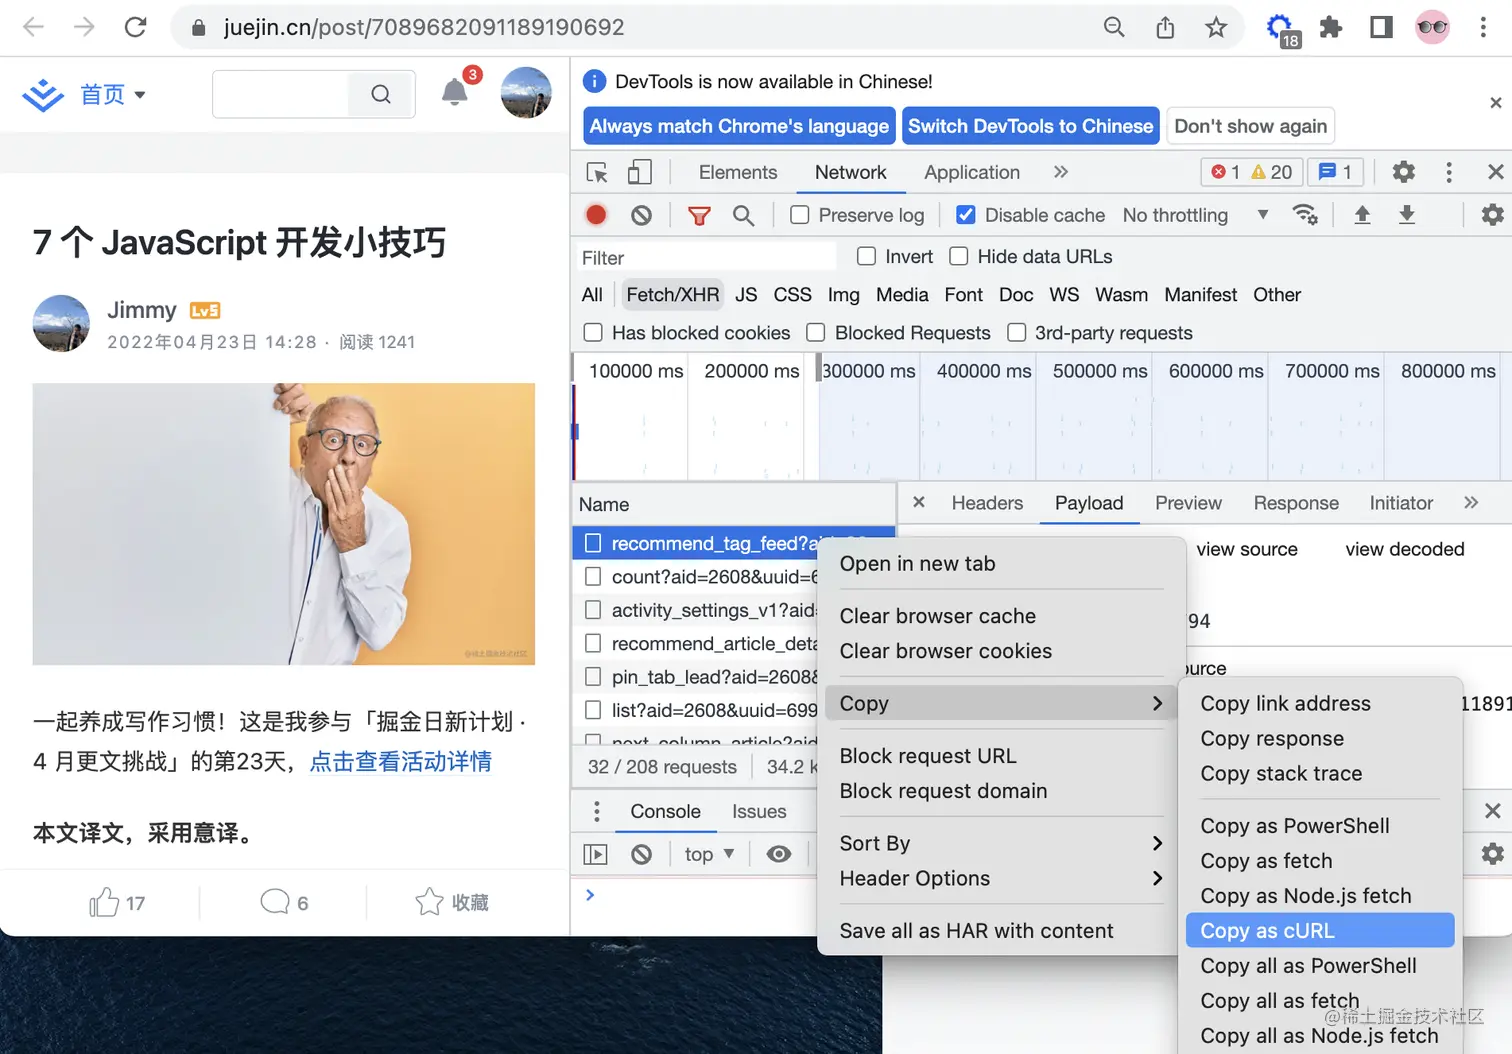Open the console top context dropdown
The height and width of the screenshot is (1054, 1512).
click(x=709, y=854)
